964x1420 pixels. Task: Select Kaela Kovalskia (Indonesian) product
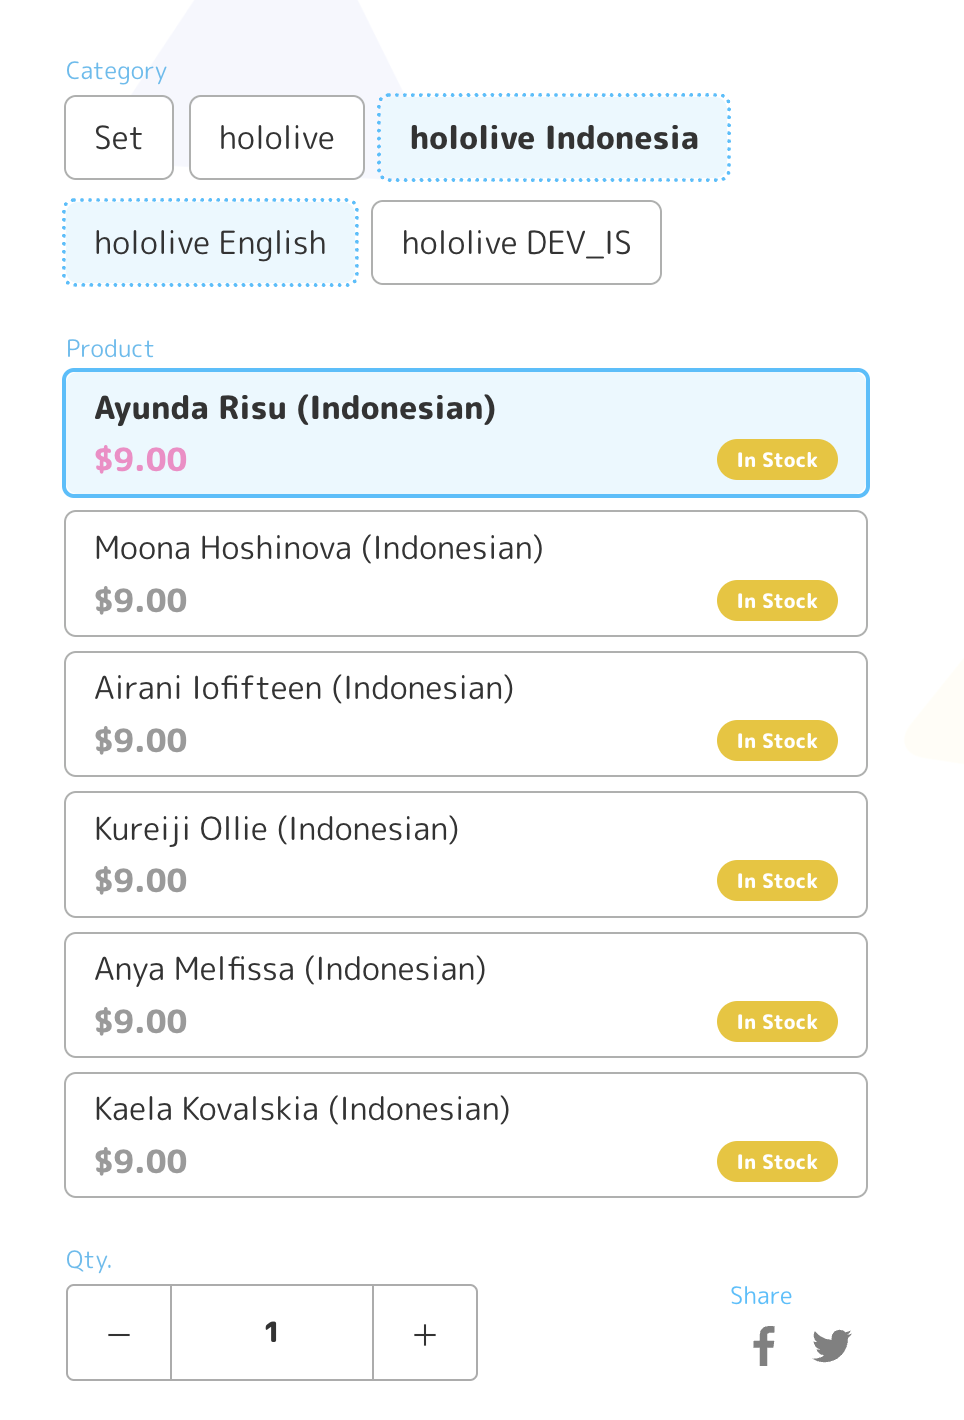tap(466, 1135)
